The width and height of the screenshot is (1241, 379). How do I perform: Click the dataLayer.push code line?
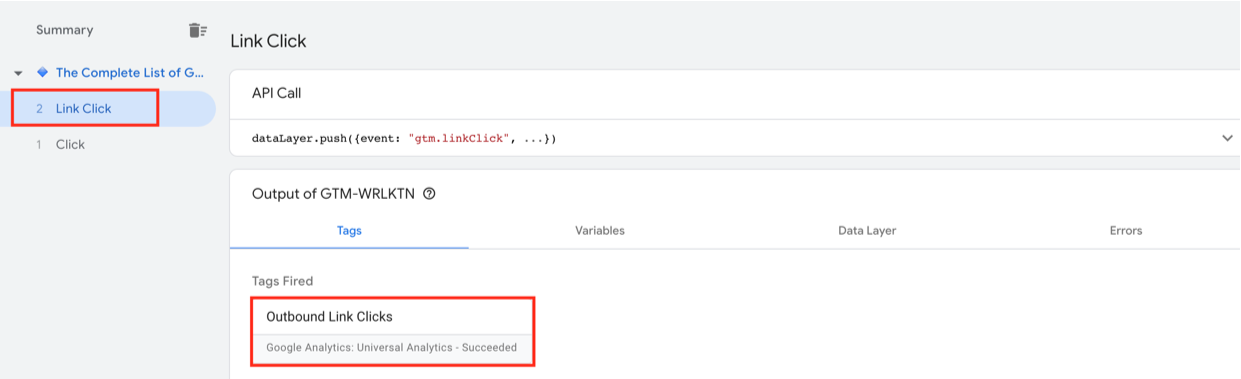[x=406, y=139]
